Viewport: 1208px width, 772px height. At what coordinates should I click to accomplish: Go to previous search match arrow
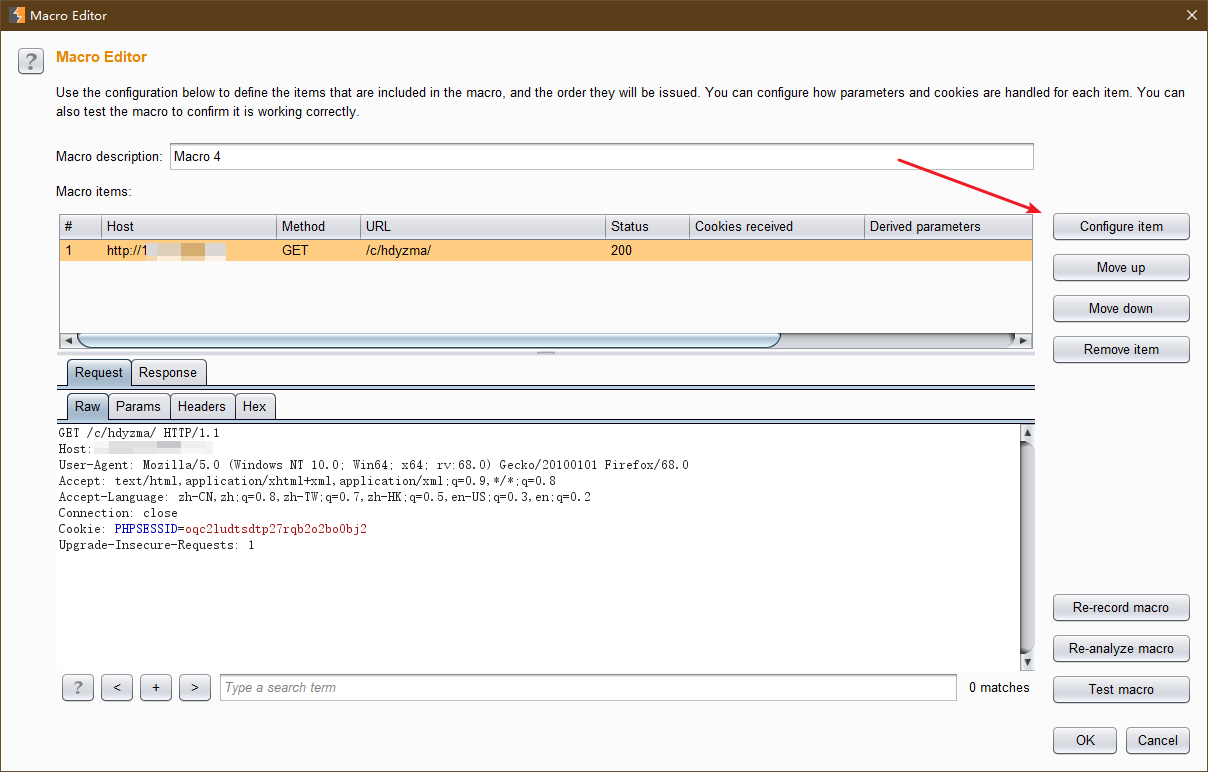coord(117,688)
